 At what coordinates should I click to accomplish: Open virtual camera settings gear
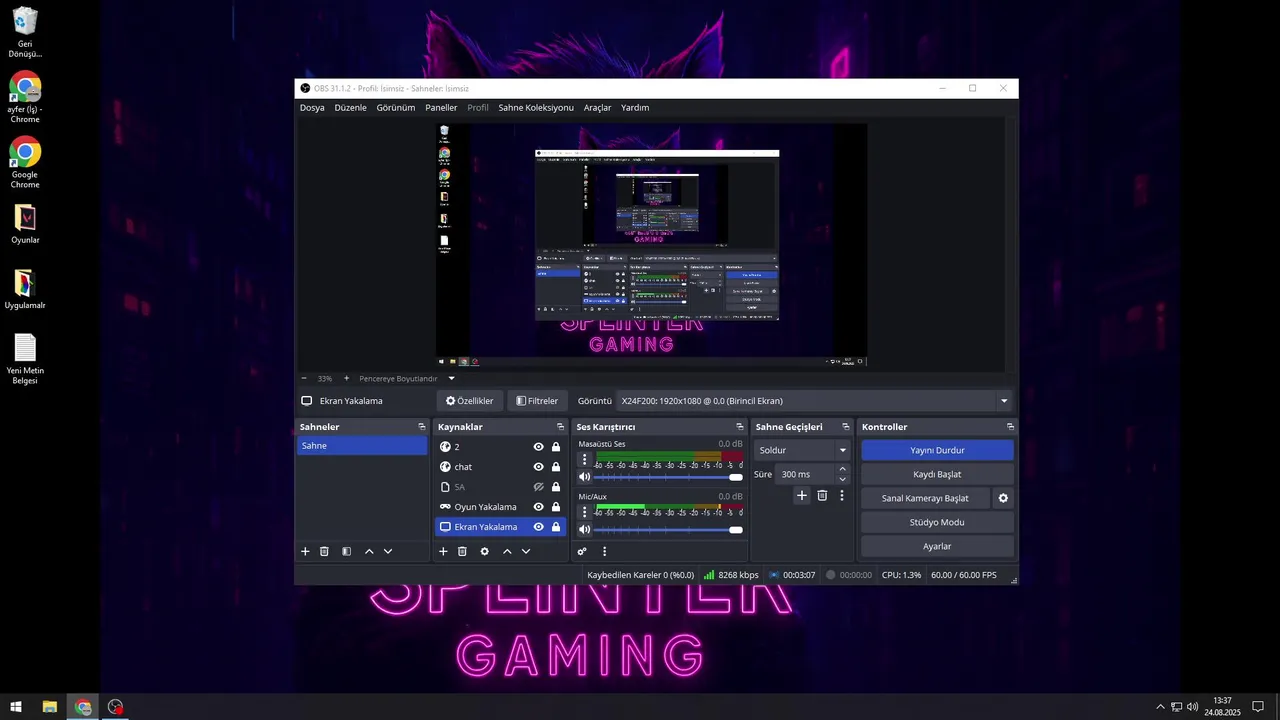1003,498
